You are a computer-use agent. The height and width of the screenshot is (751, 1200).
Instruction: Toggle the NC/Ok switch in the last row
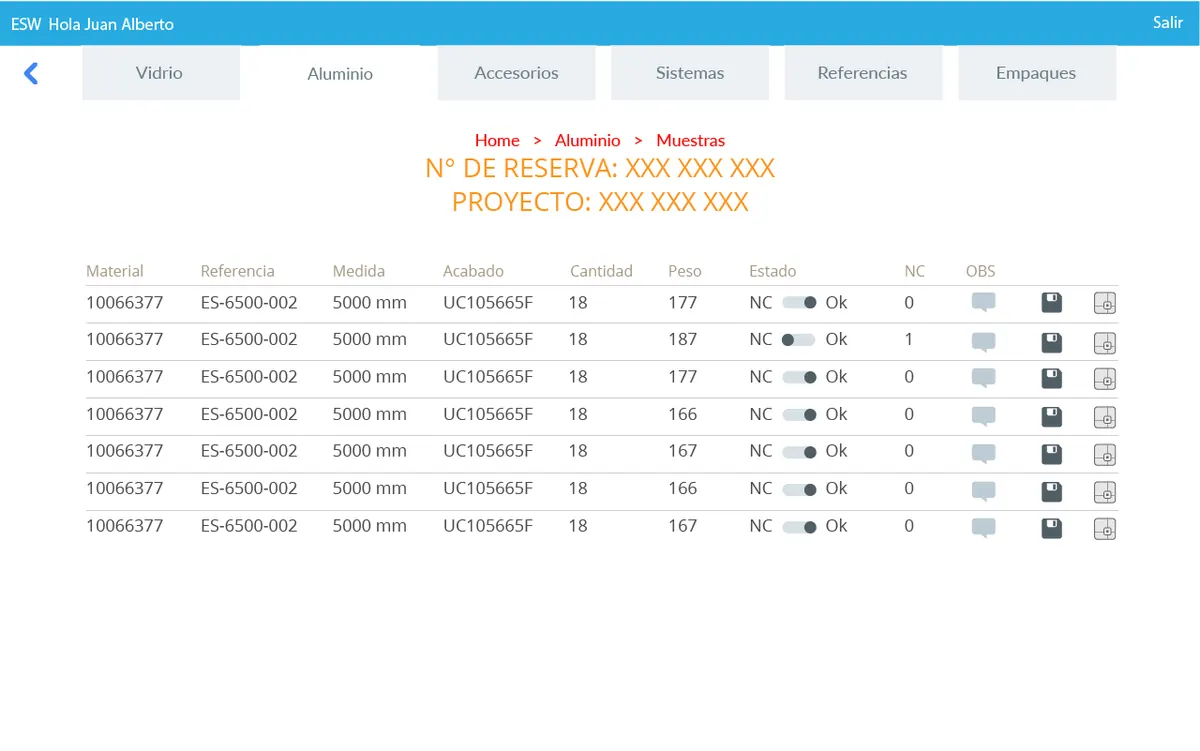tap(799, 526)
